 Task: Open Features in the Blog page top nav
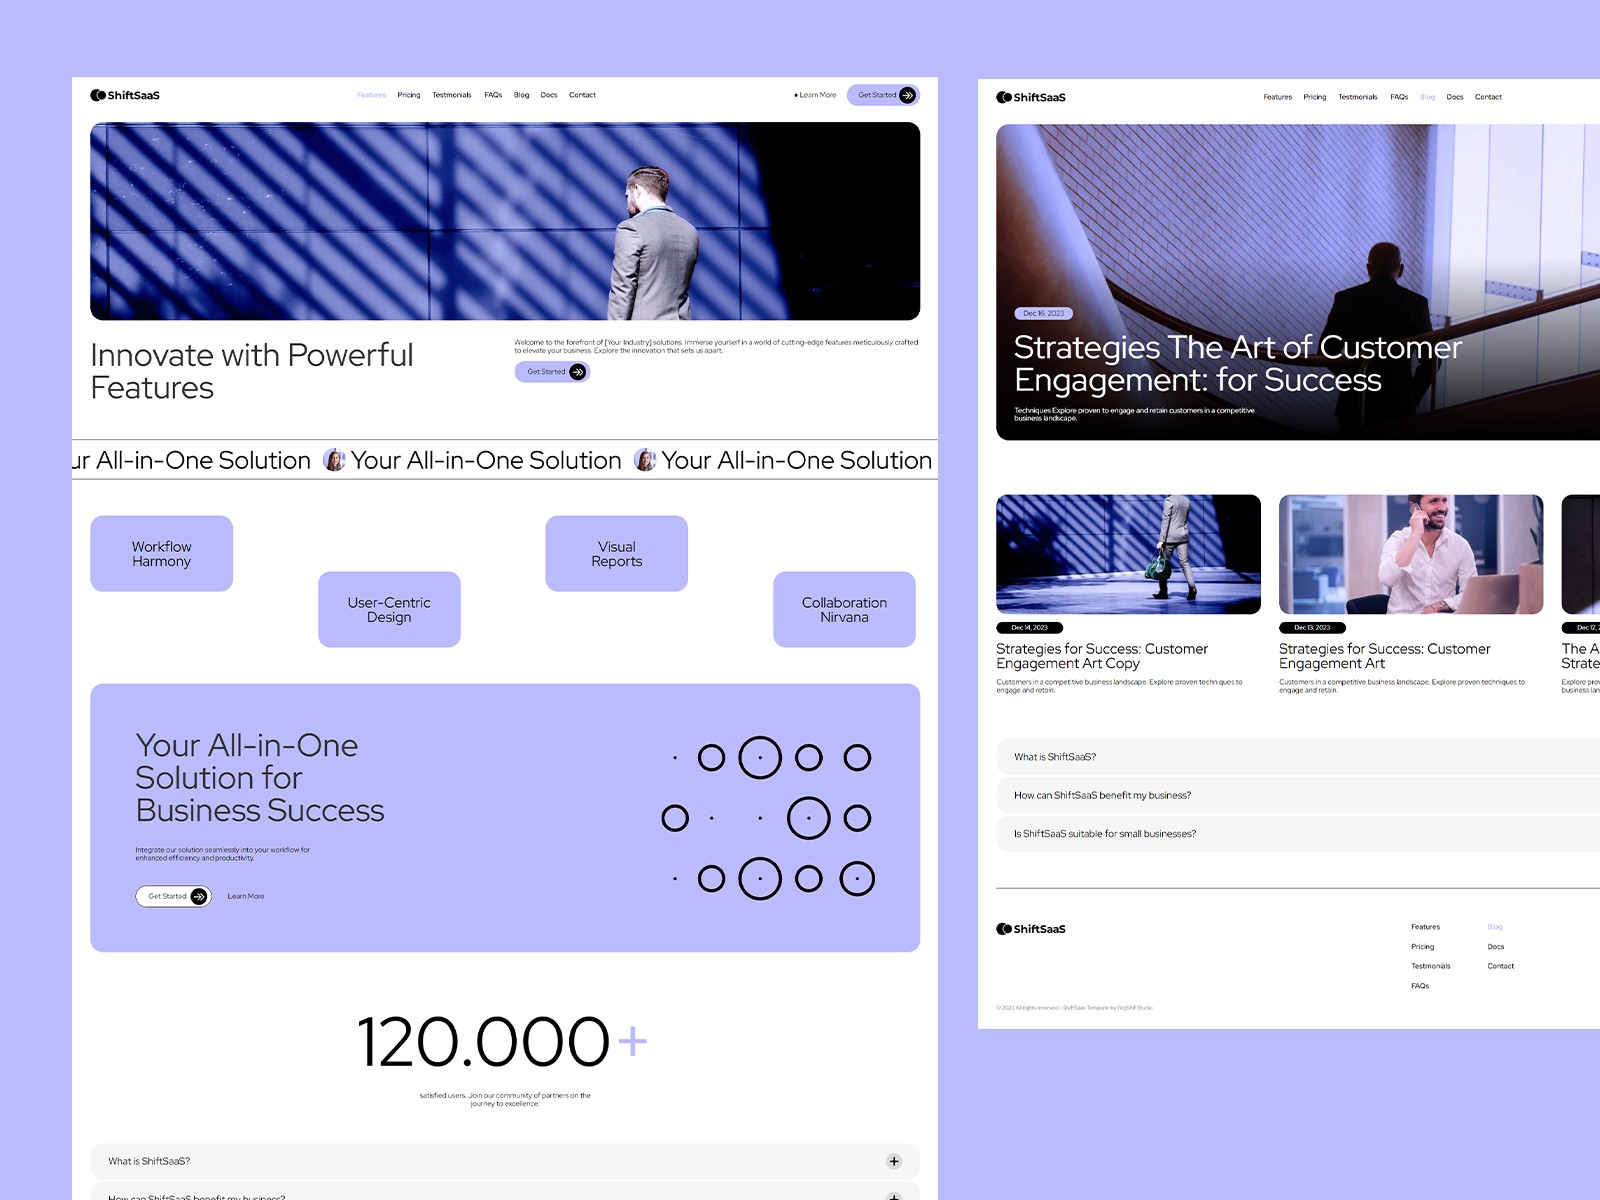1278,97
